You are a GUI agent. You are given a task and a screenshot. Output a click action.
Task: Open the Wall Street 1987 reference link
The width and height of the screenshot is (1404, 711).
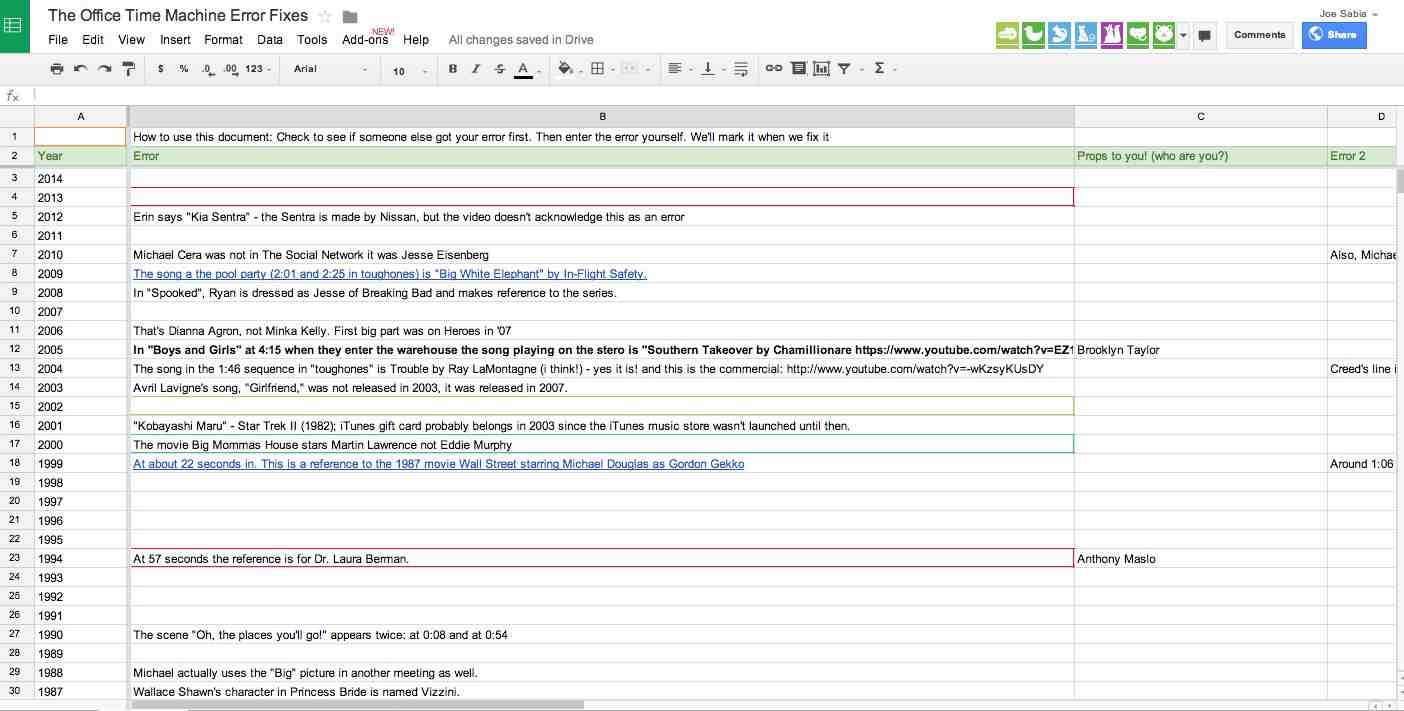coord(438,464)
